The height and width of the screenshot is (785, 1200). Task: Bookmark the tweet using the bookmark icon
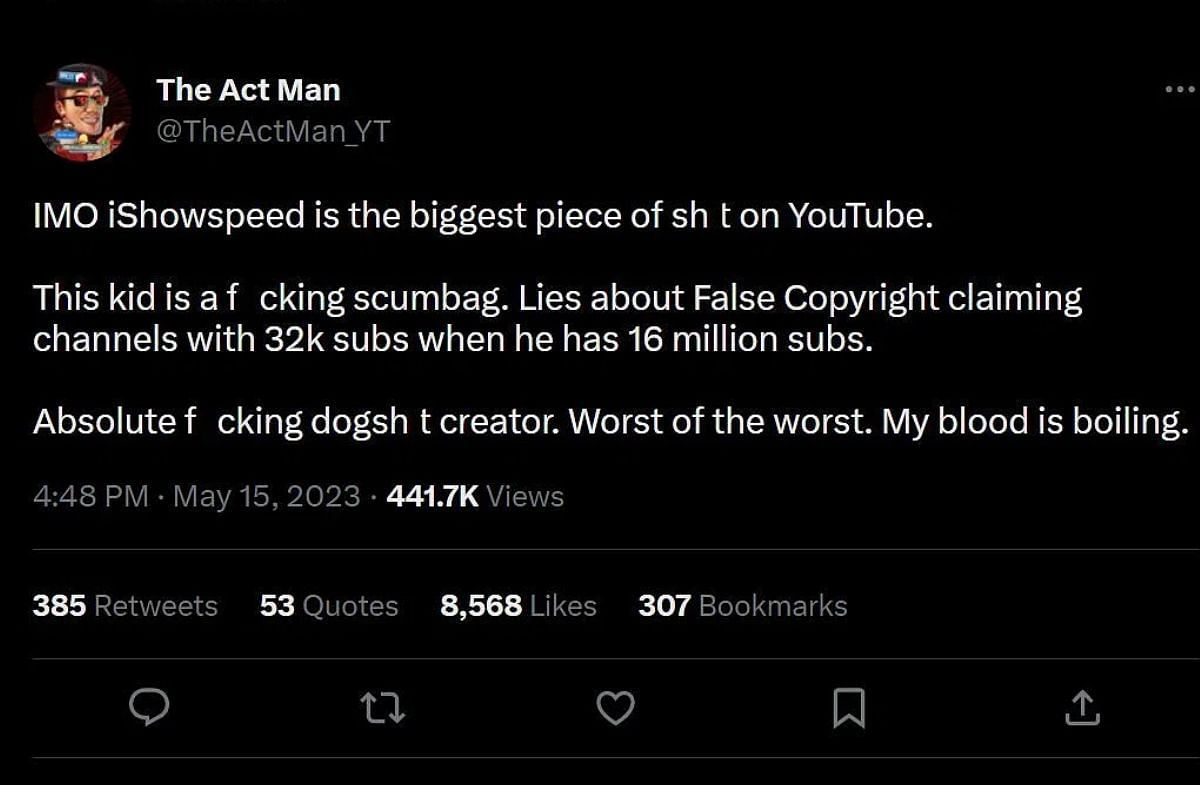[x=848, y=708]
